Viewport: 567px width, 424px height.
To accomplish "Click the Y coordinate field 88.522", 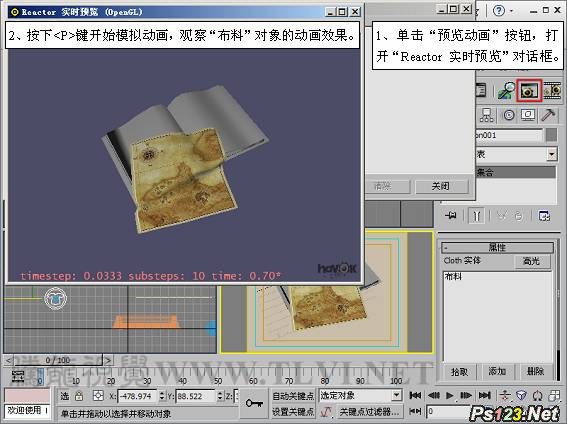I will pos(196,396).
